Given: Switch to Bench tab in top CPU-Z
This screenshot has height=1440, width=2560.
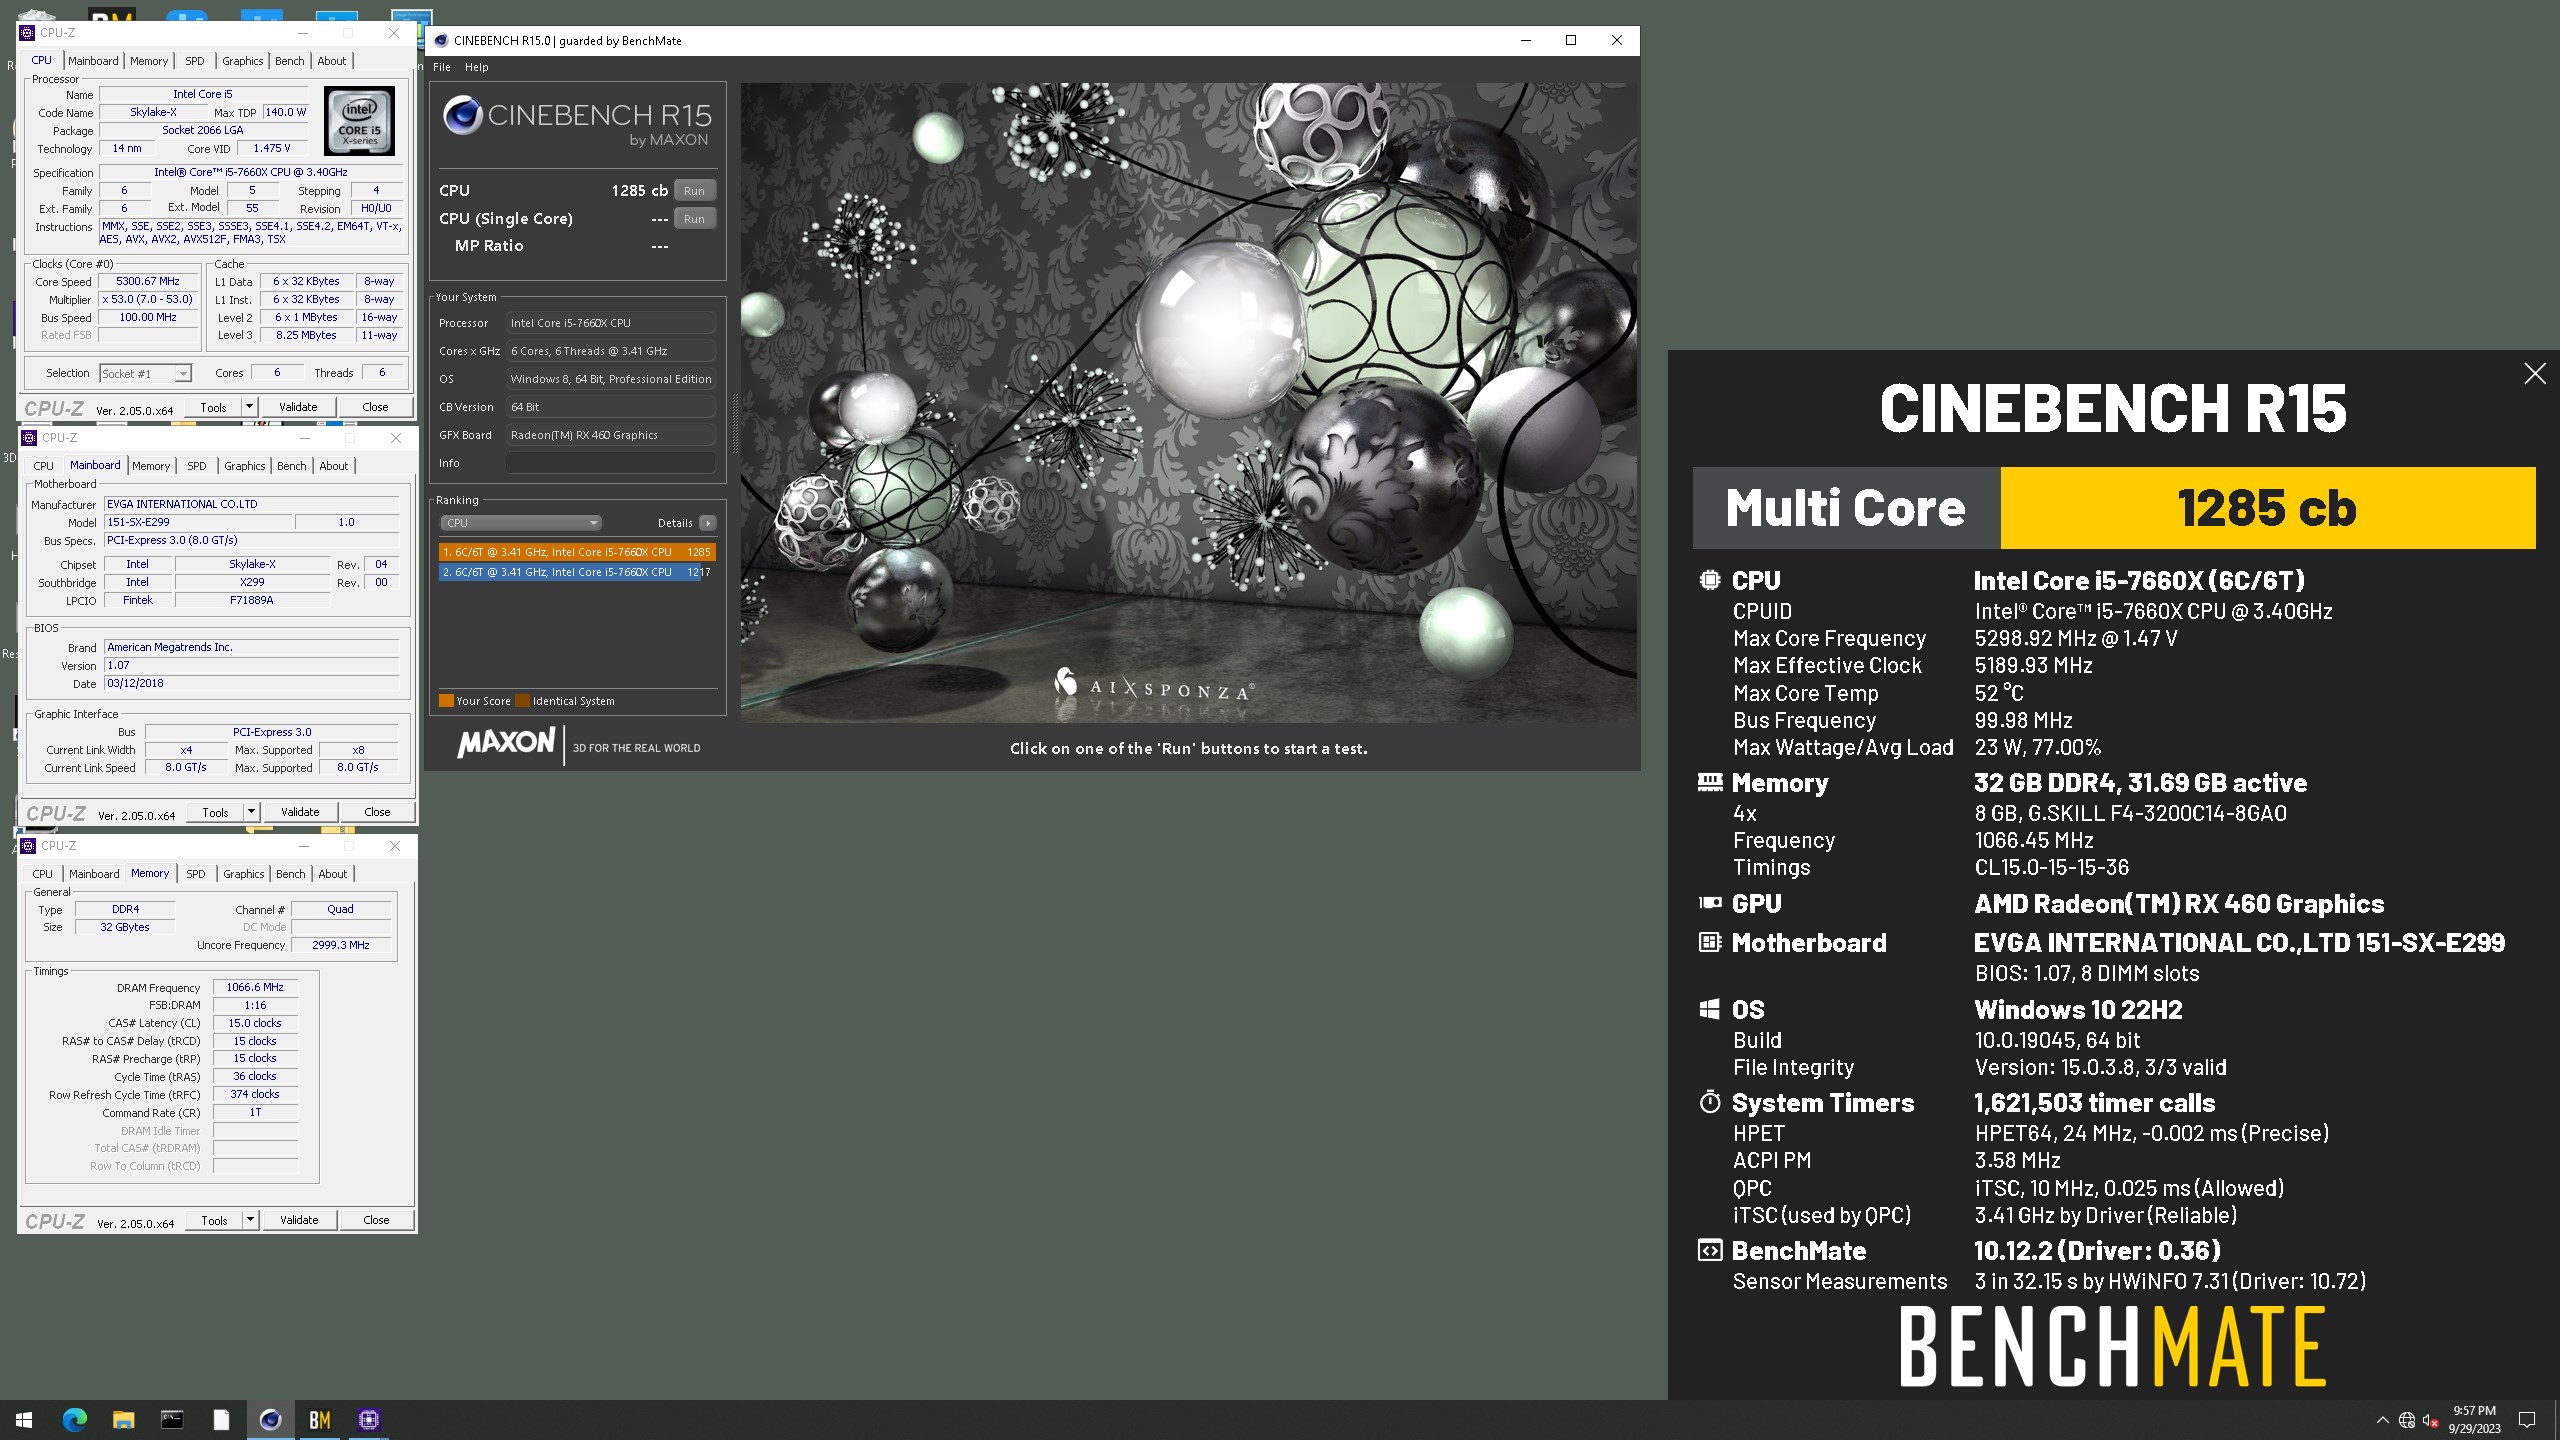Looking at the screenshot, I should tap(290, 61).
